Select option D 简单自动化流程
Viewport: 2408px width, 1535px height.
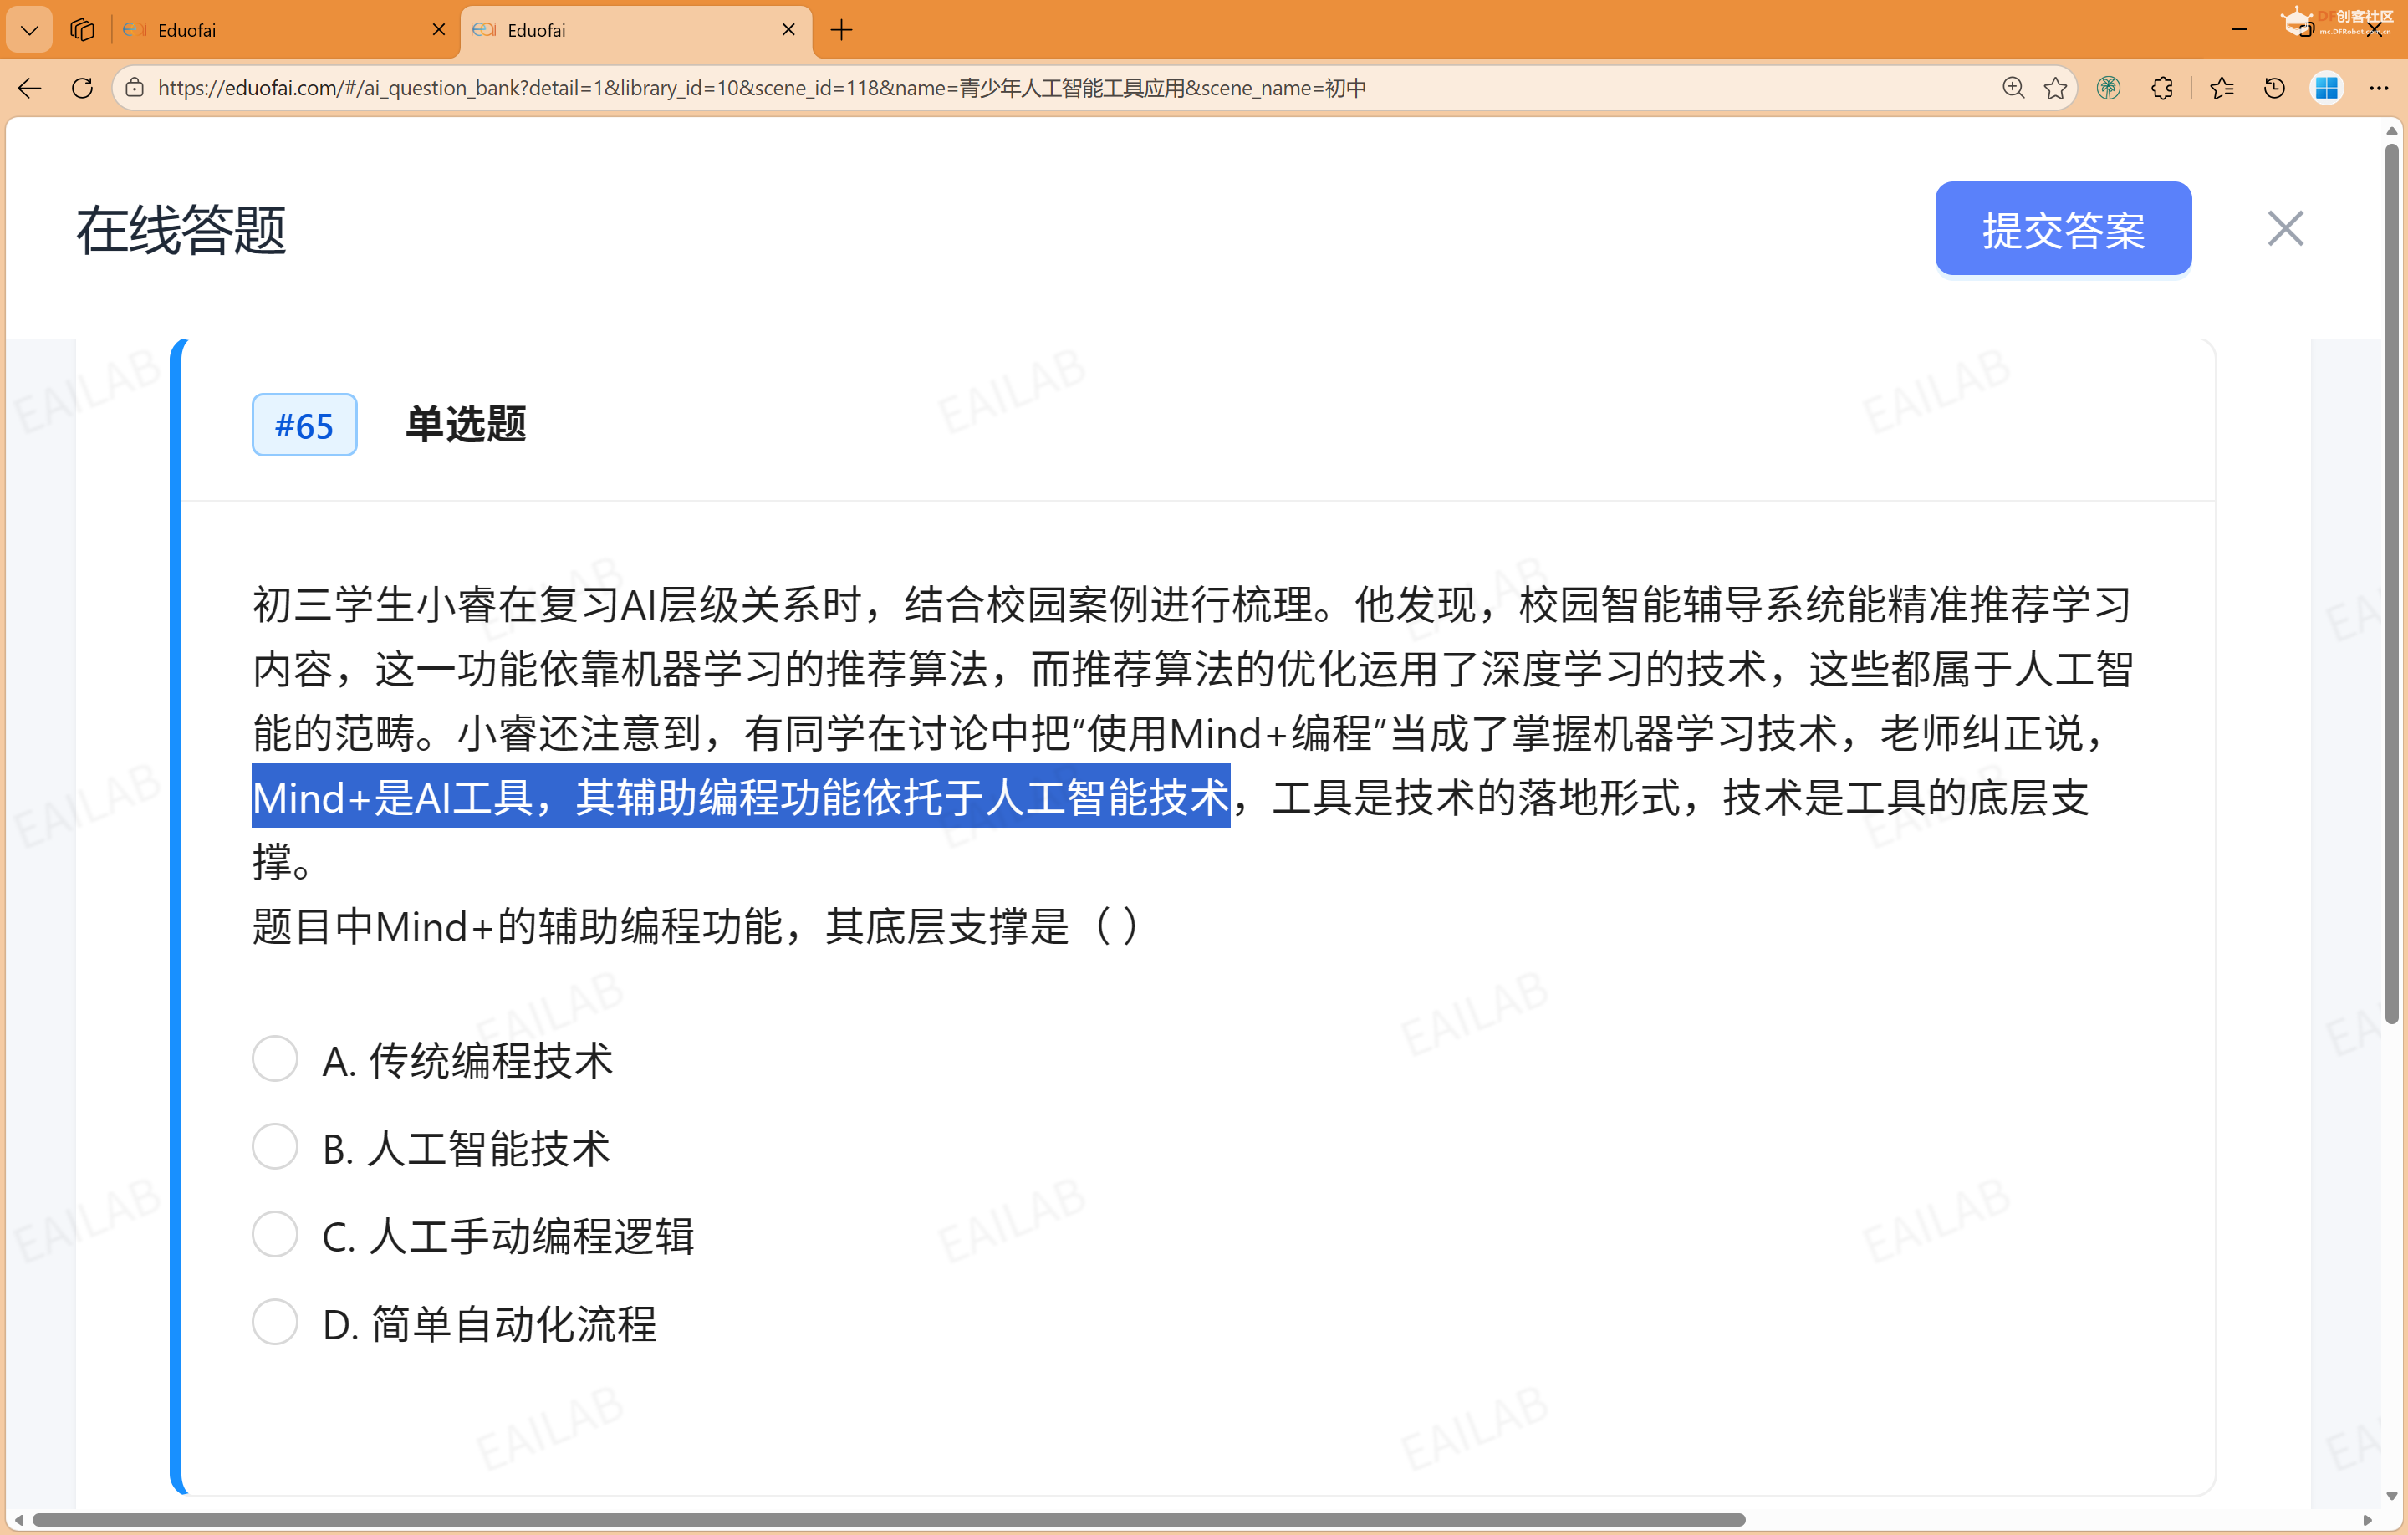pyautogui.click(x=274, y=1322)
